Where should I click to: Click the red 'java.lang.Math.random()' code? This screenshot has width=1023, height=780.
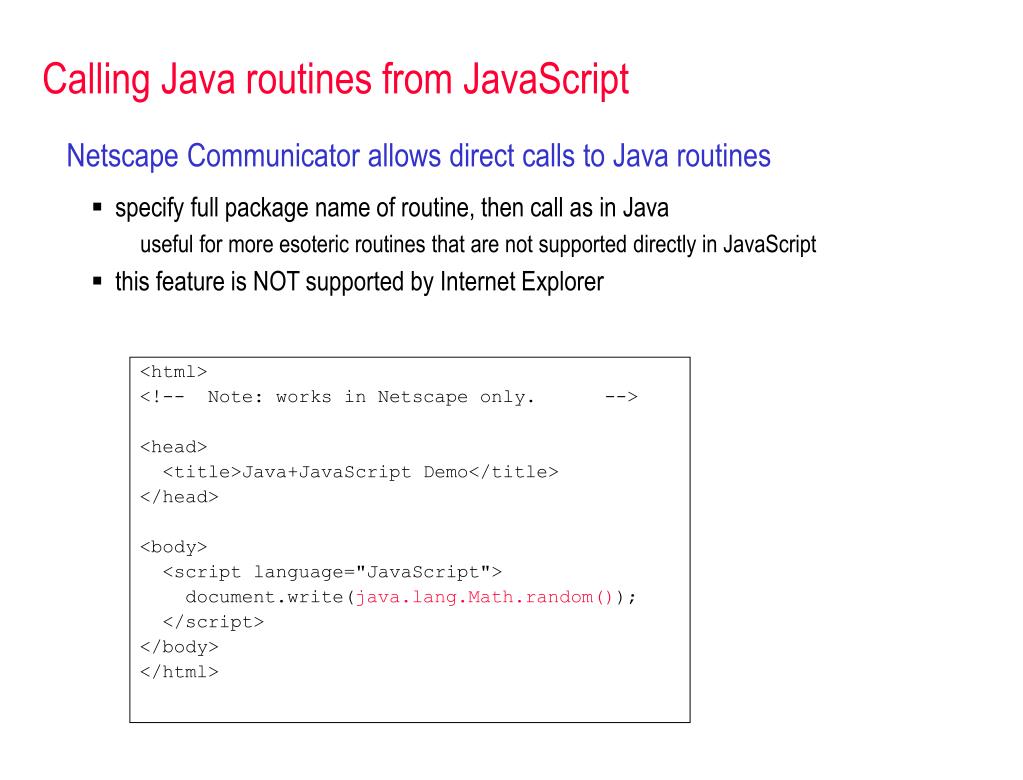click(x=484, y=597)
